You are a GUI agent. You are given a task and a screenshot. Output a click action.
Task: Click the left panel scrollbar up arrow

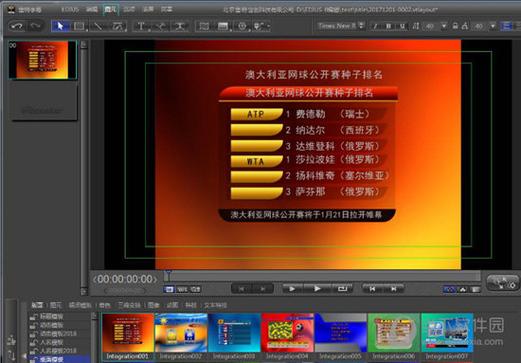tap(84, 45)
